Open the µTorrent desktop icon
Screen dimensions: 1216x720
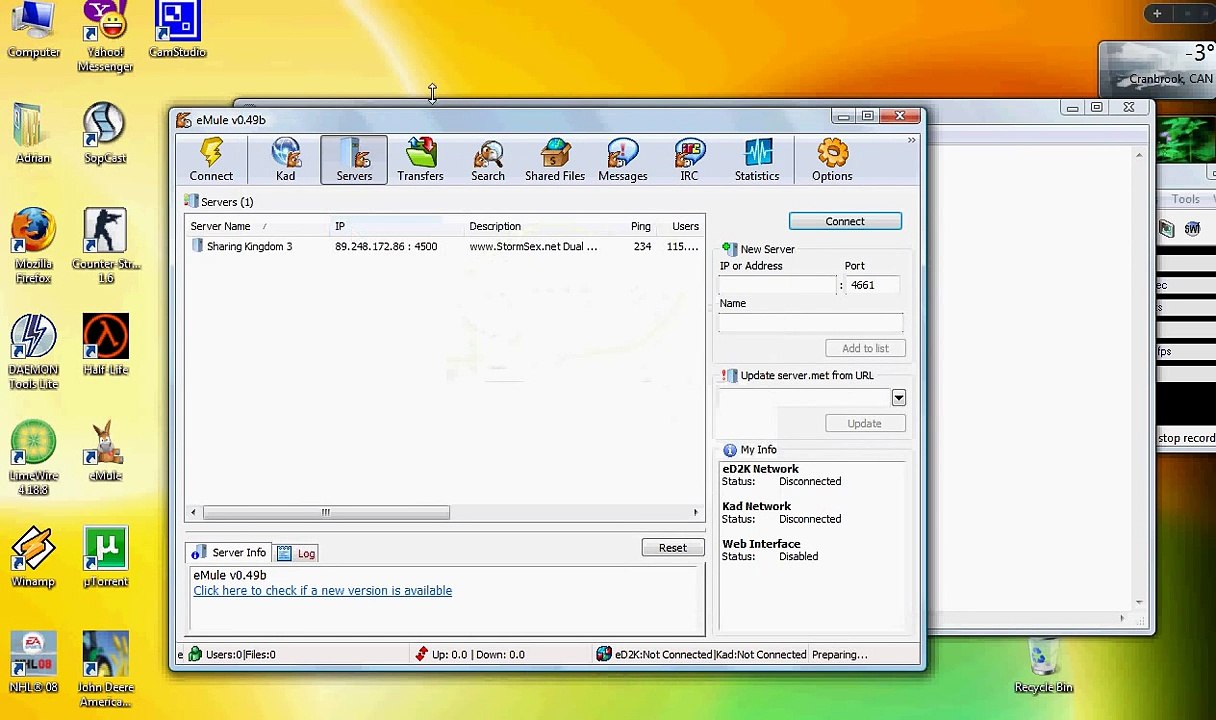pyautogui.click(x=105, y=557)
